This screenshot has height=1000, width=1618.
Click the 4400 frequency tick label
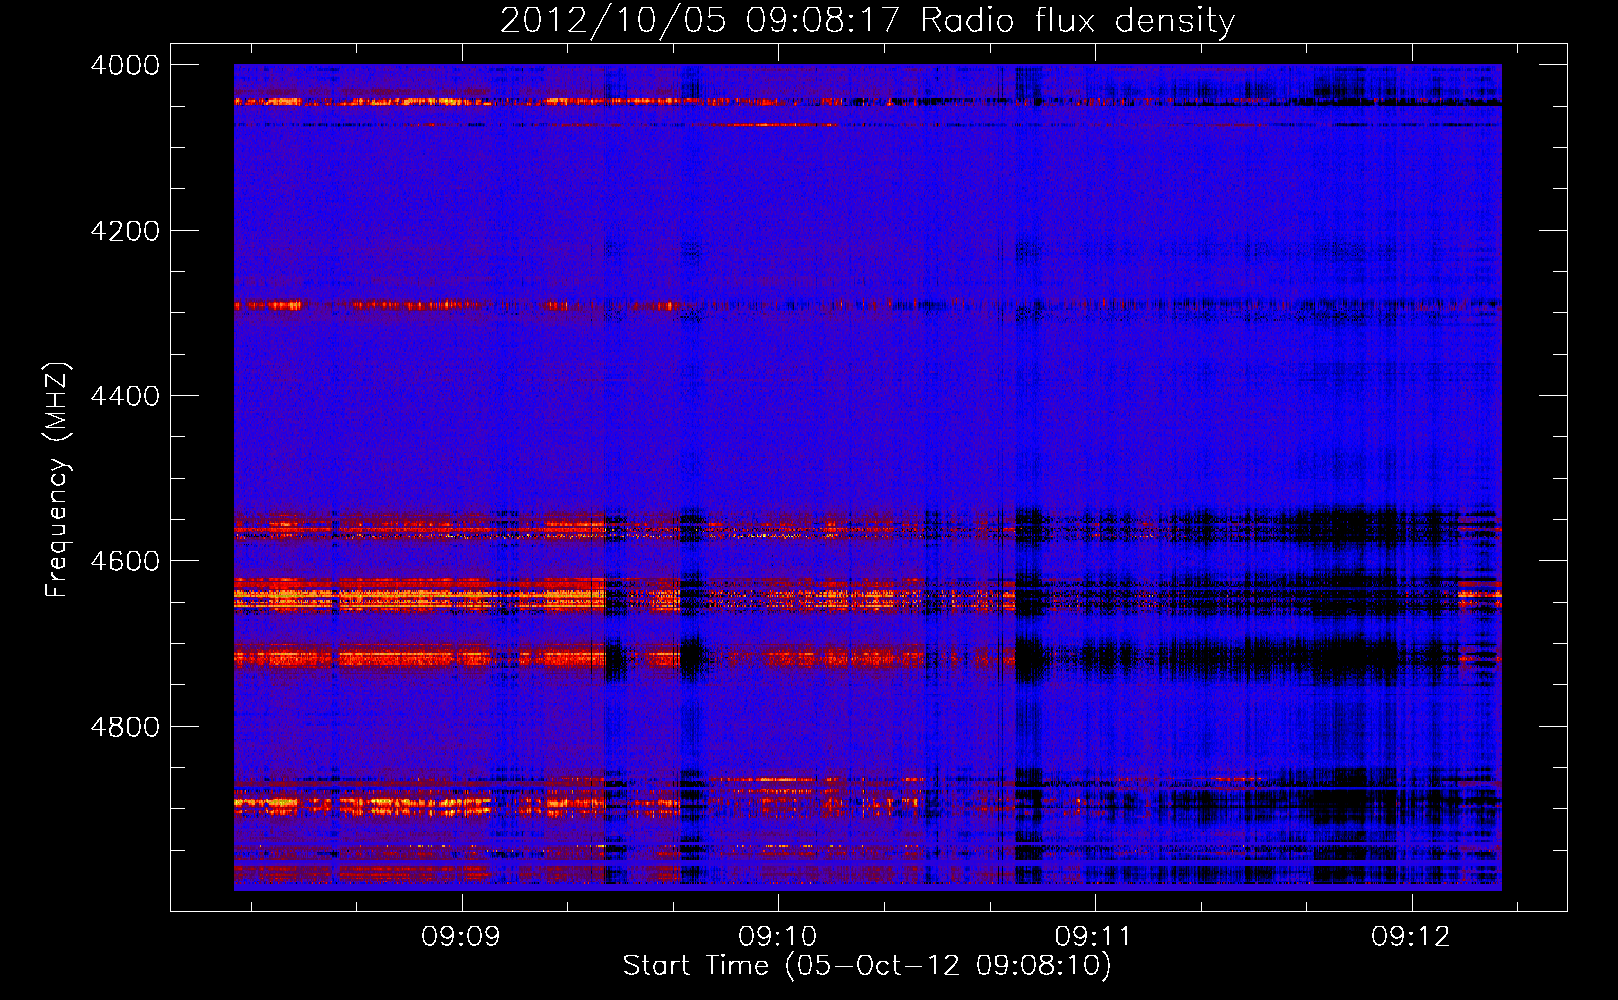coord(125,396)
